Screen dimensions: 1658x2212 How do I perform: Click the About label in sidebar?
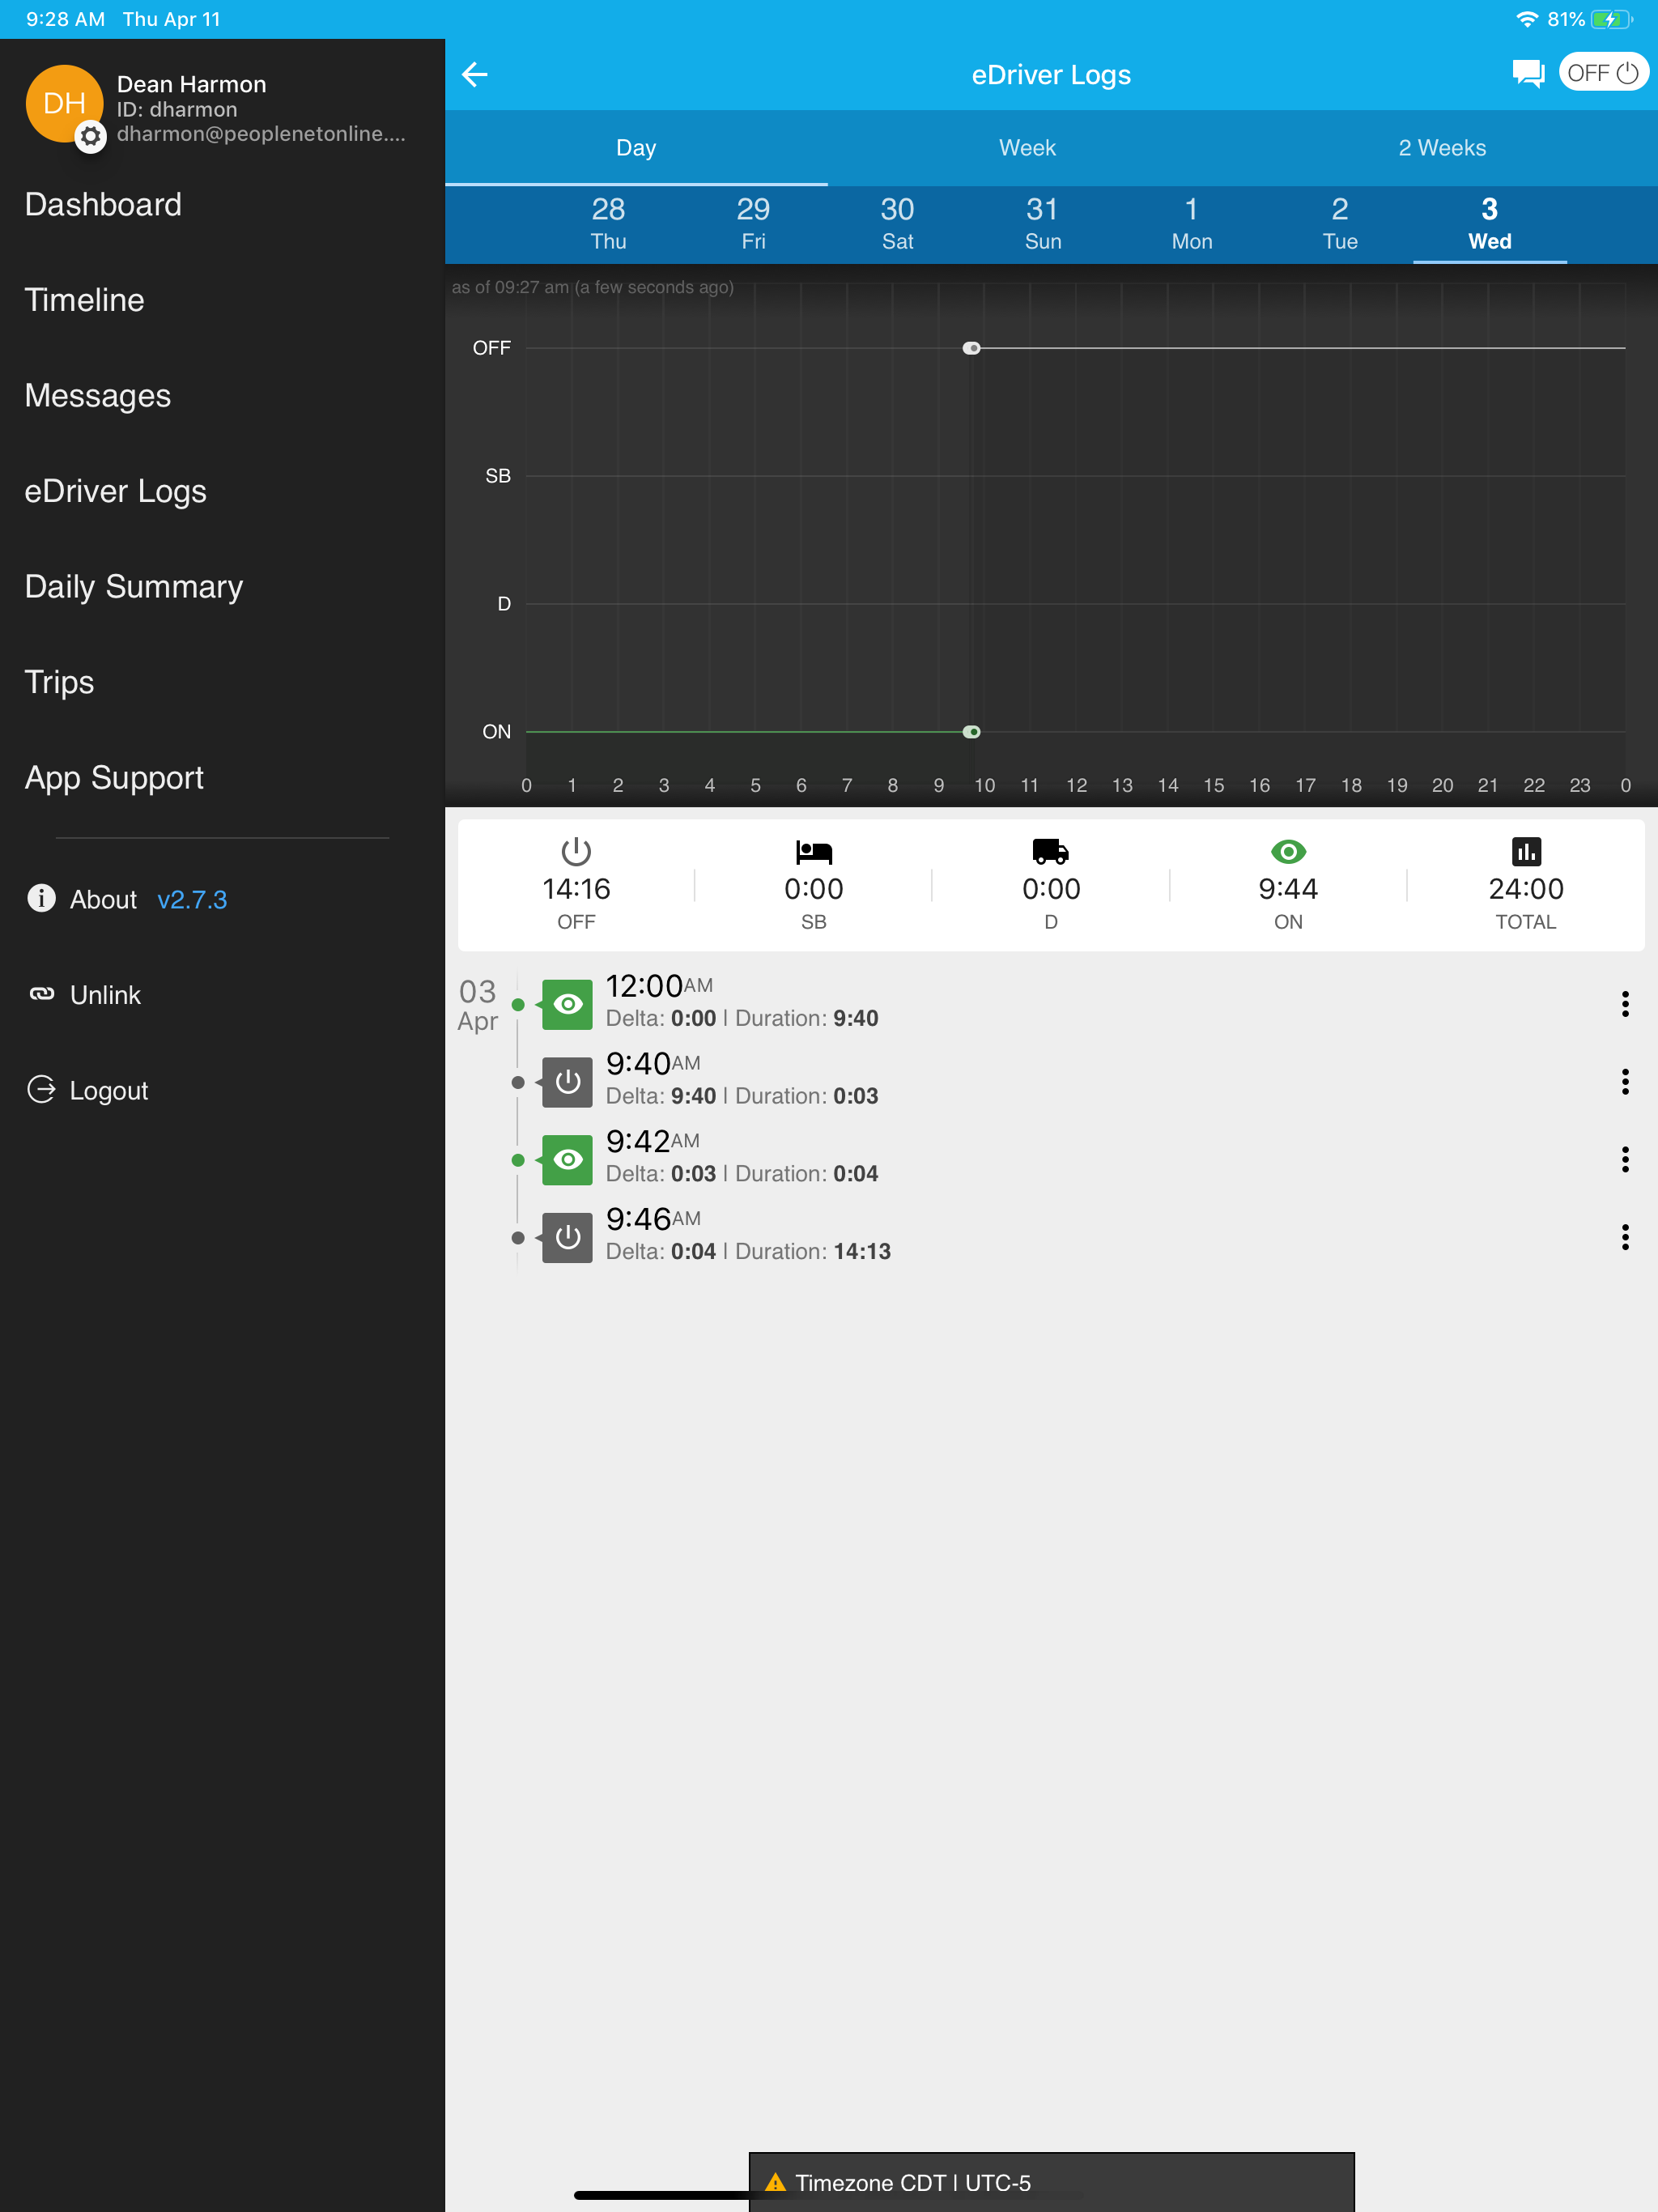click(103, 900)
